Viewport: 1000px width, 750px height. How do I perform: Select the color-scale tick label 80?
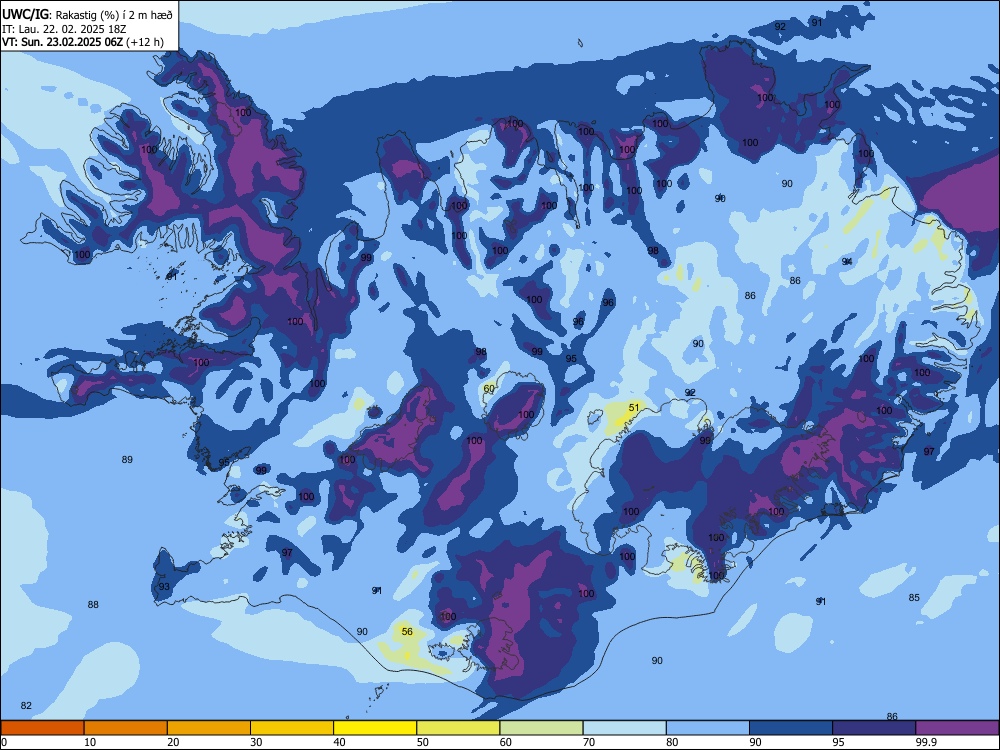click(672, 742)
